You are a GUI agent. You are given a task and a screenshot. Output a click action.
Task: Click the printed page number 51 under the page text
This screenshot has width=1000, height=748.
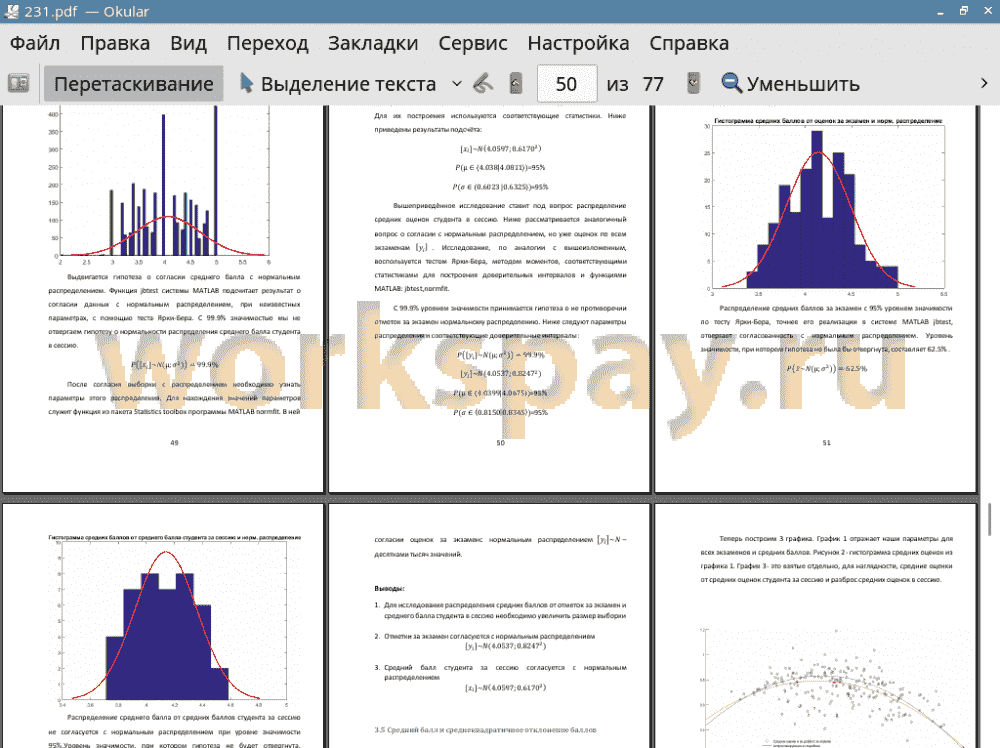coord(827,443)
